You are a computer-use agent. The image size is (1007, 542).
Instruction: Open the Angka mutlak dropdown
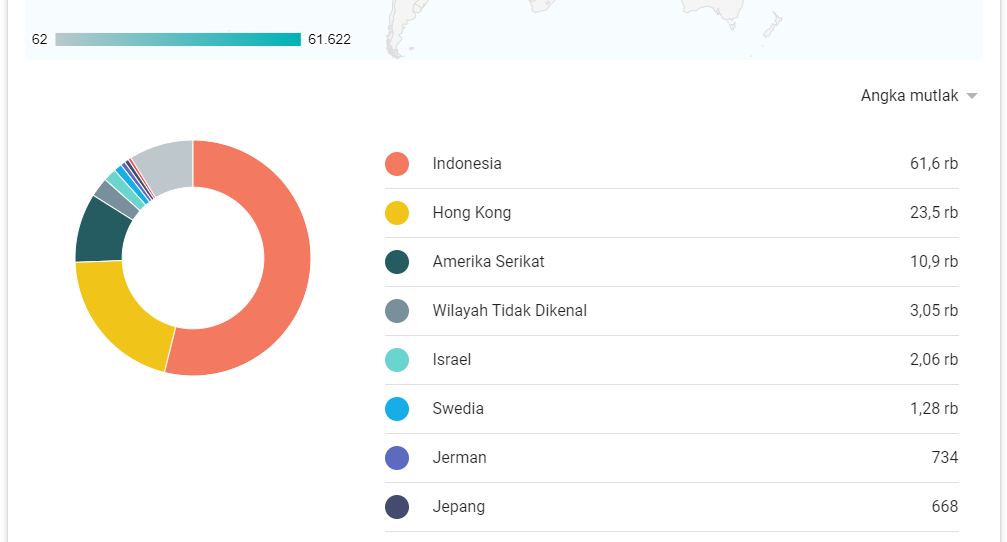[918, 96]
